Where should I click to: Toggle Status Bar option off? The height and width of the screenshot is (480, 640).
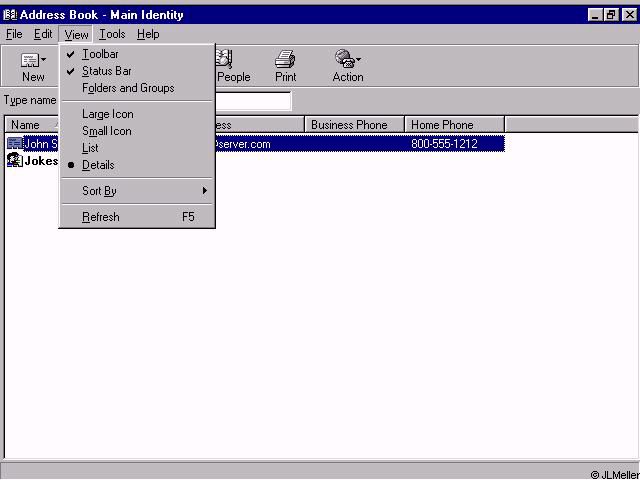(x=106, y=71)
